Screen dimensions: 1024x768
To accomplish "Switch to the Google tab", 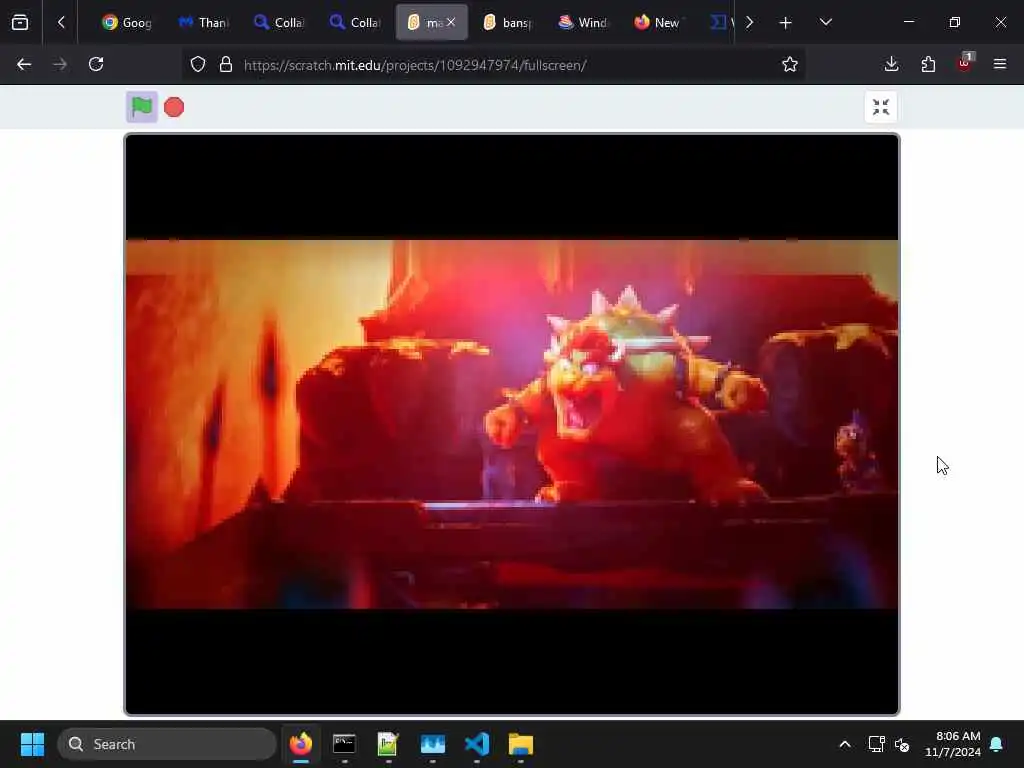I will point(127,23).
